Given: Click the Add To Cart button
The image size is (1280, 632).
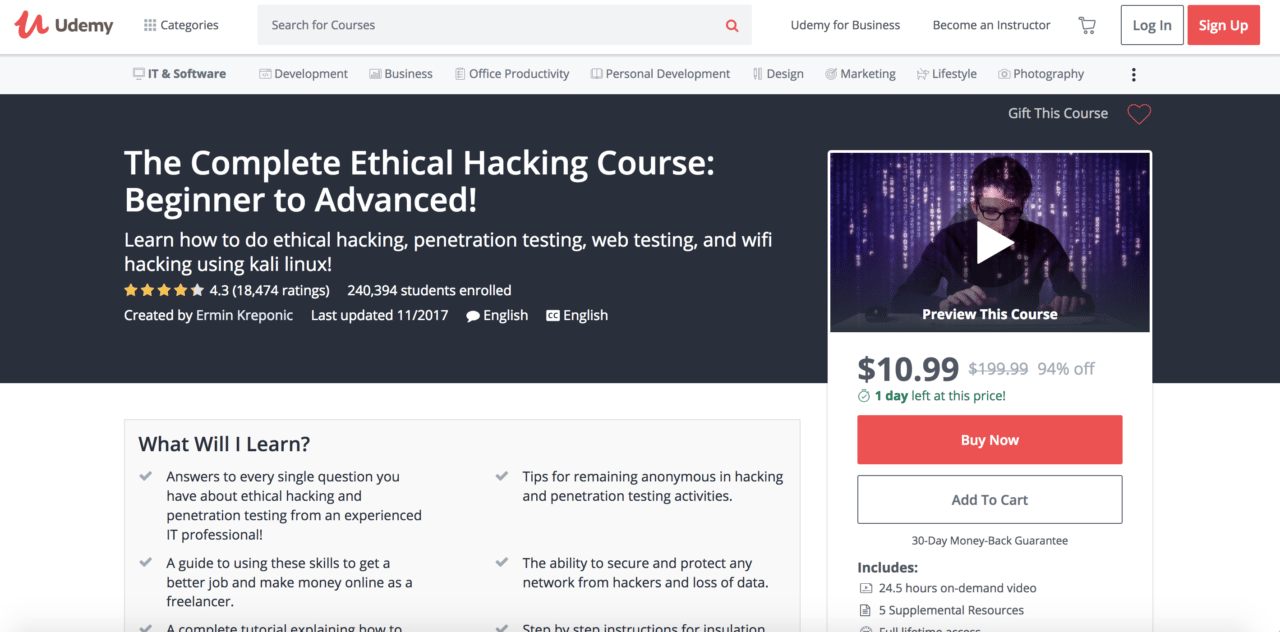Looking at the screenshot, I should pos(990,500).
